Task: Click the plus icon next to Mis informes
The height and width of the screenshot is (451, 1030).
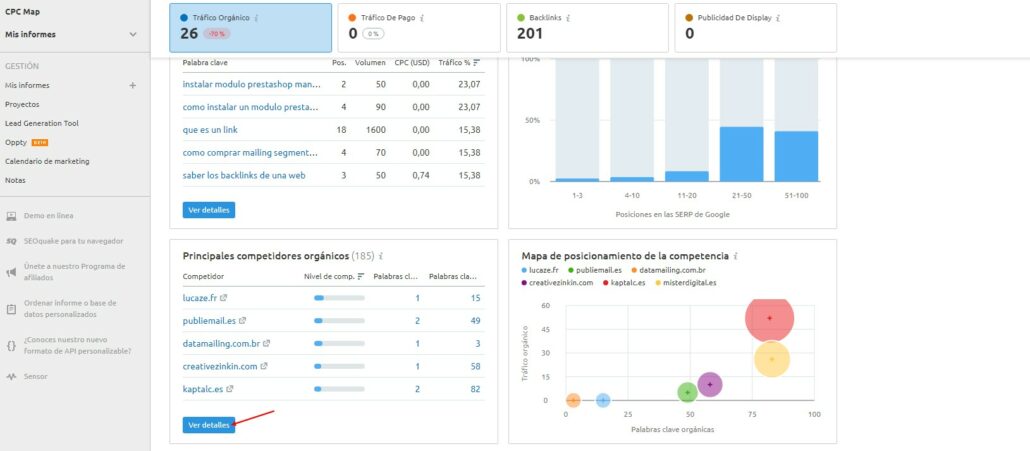Action: [x=133, y=86]
